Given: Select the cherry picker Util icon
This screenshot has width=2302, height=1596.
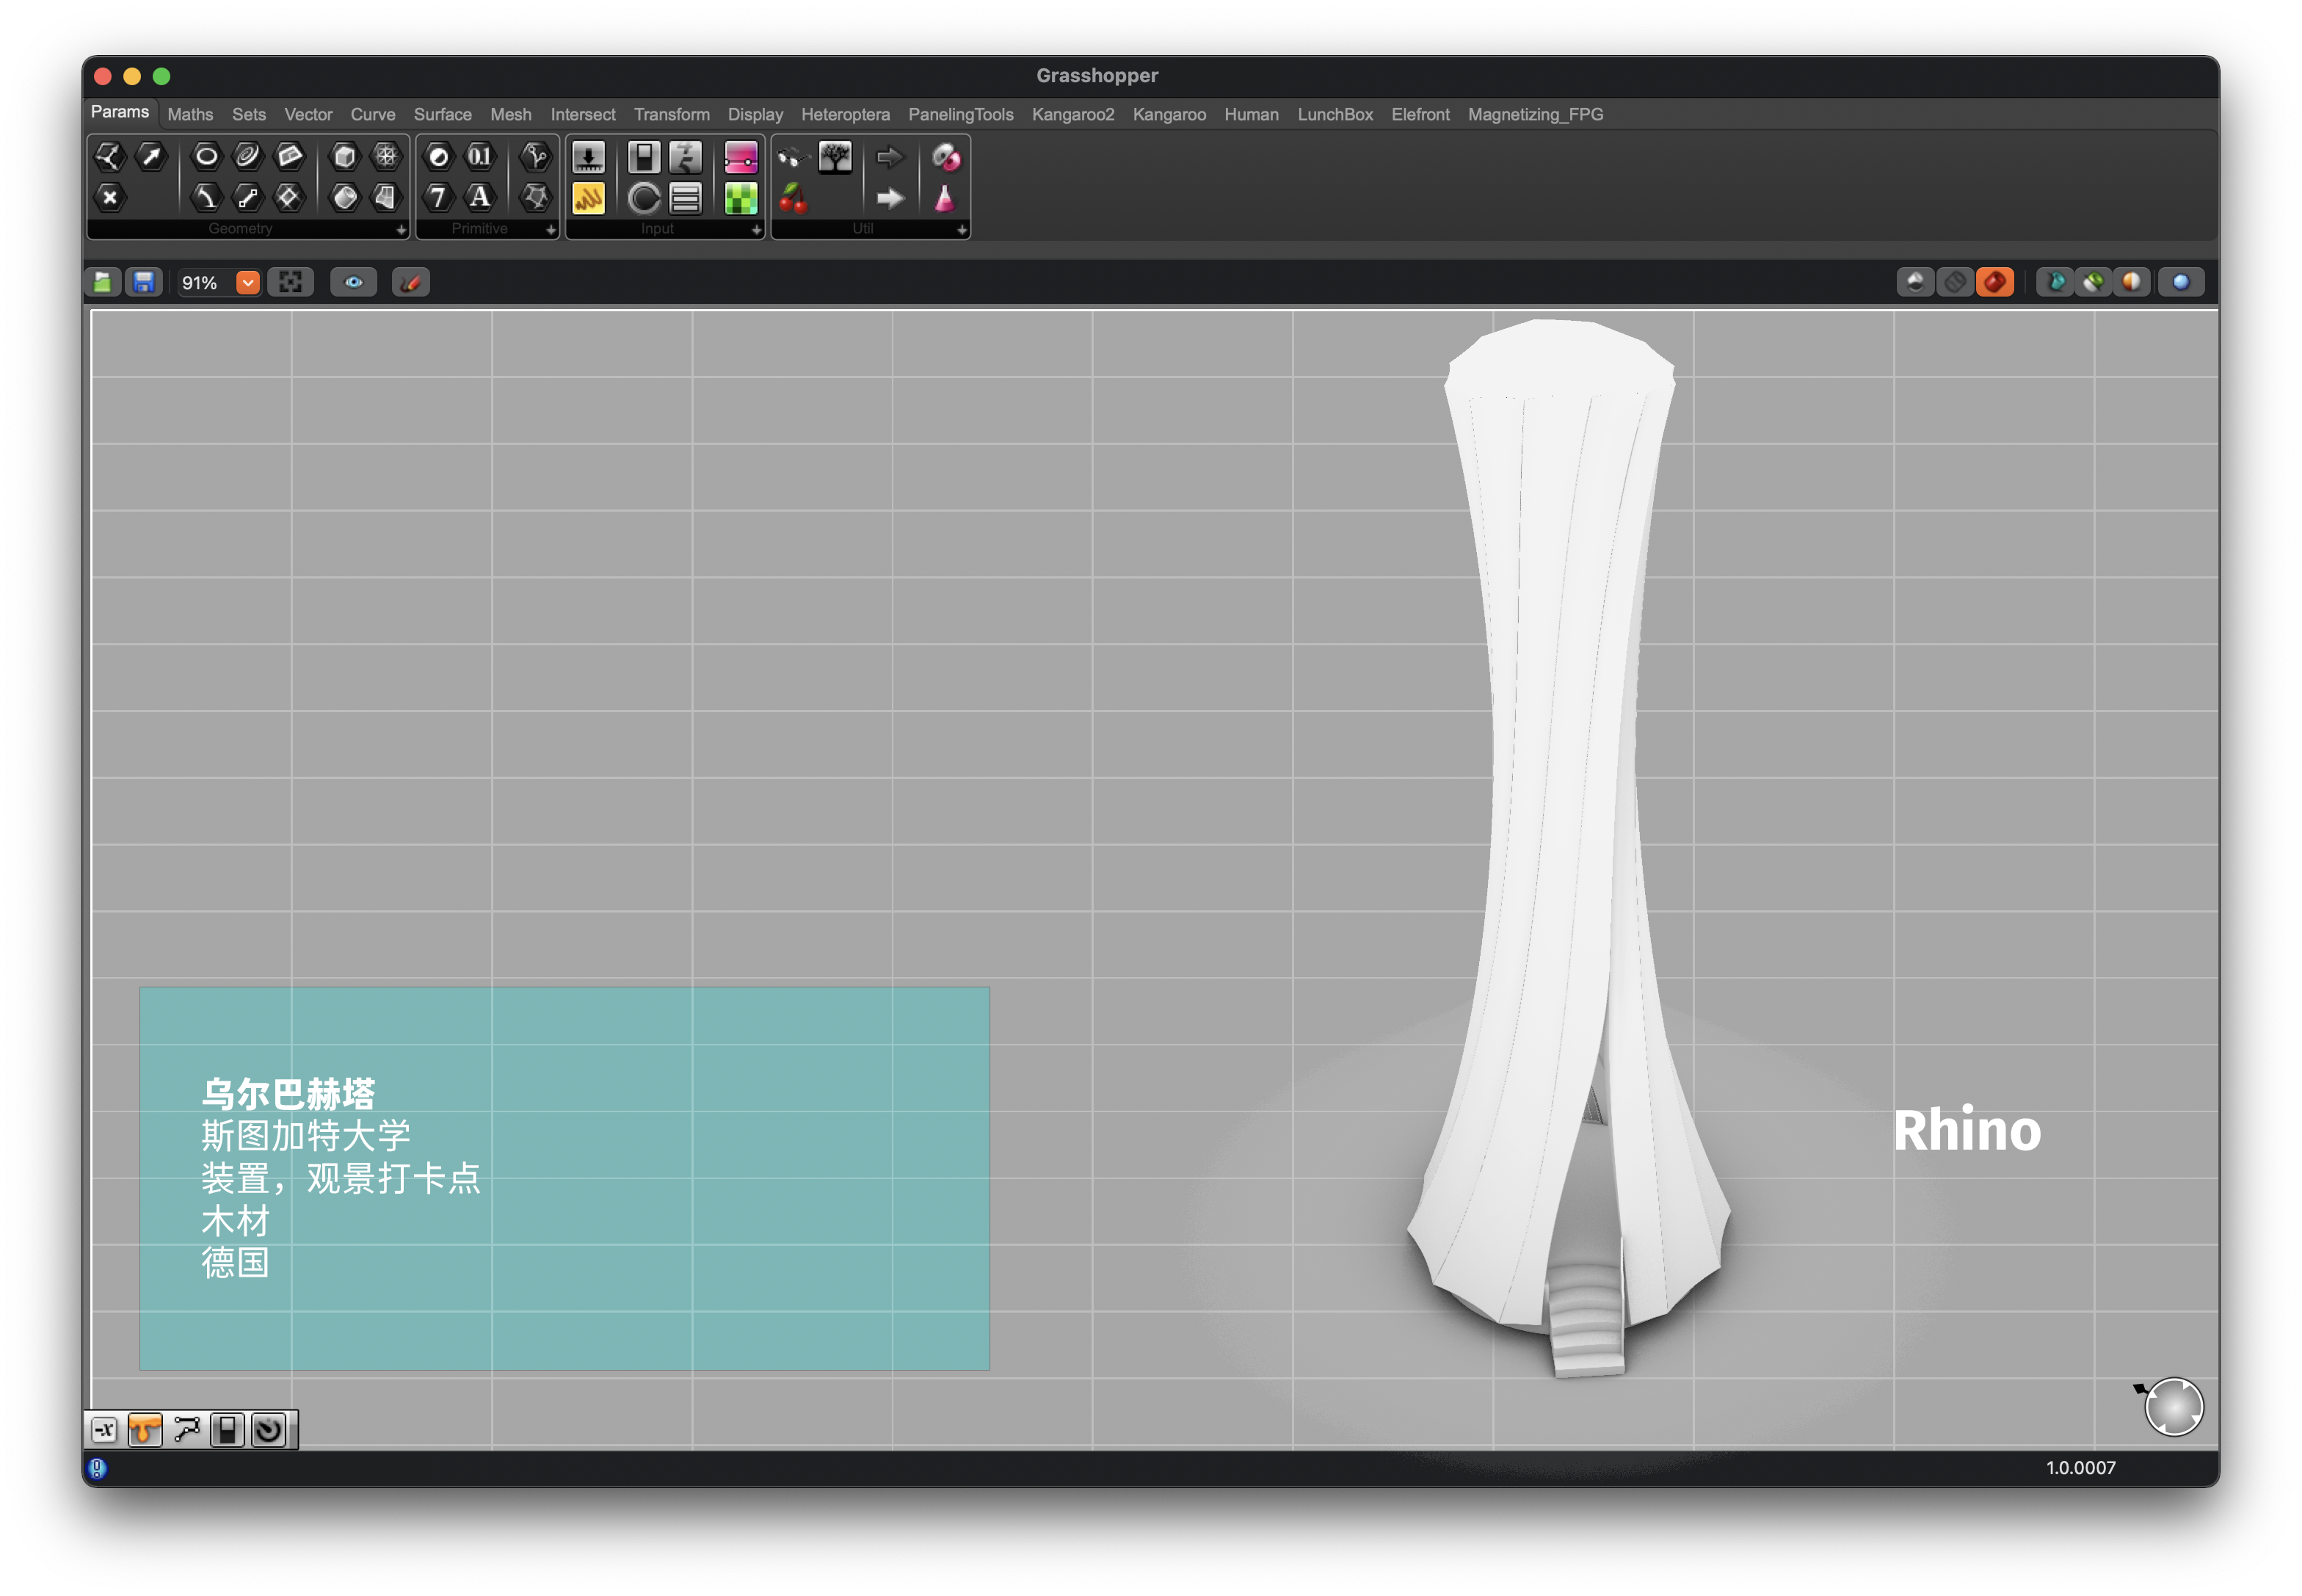Looking at the screenshot, I should pyautogui.click(x=793, y=198).
